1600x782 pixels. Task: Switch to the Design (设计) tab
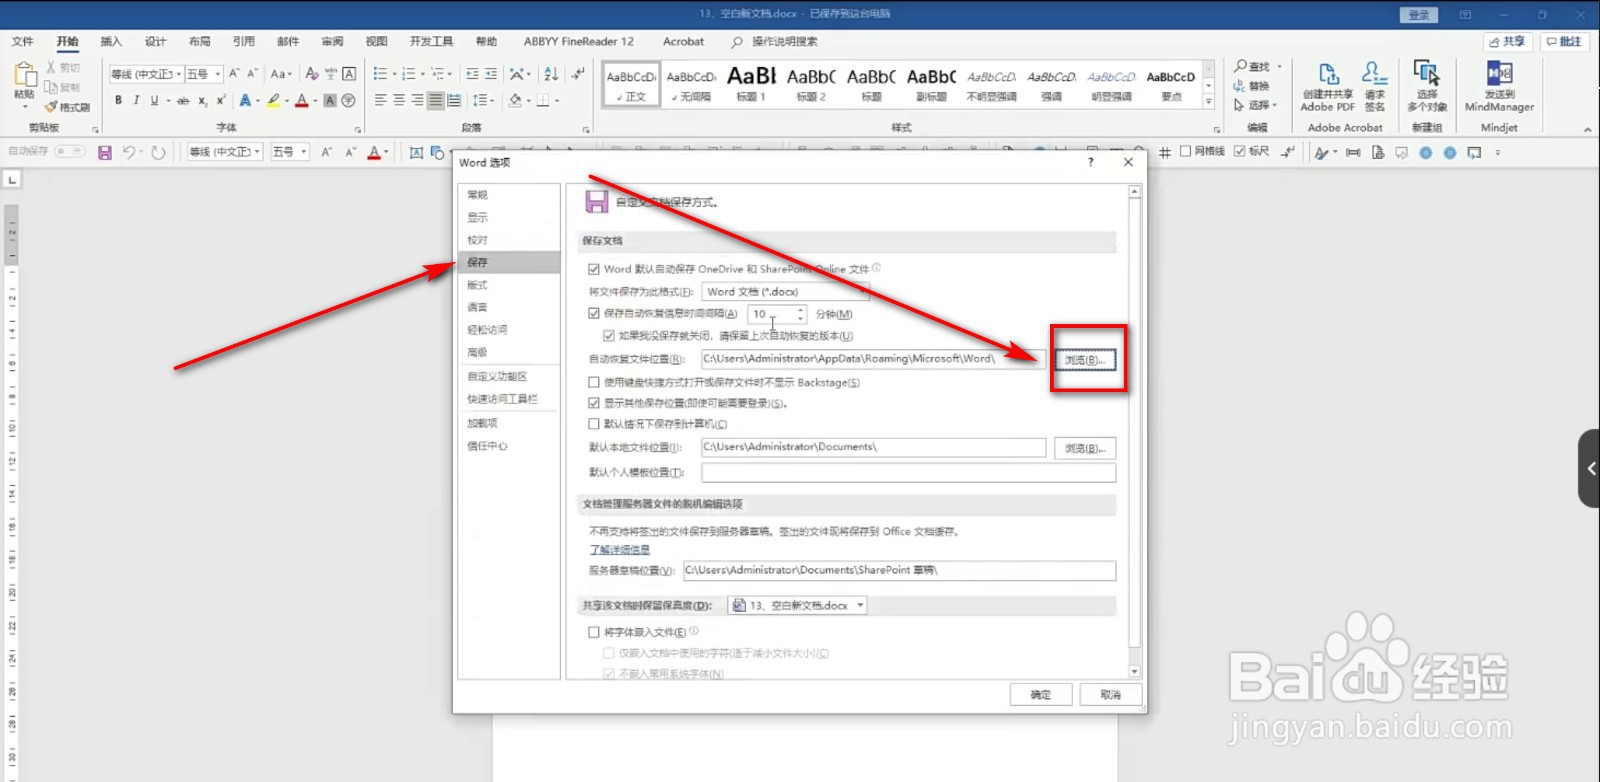click(x=155, y=42)
